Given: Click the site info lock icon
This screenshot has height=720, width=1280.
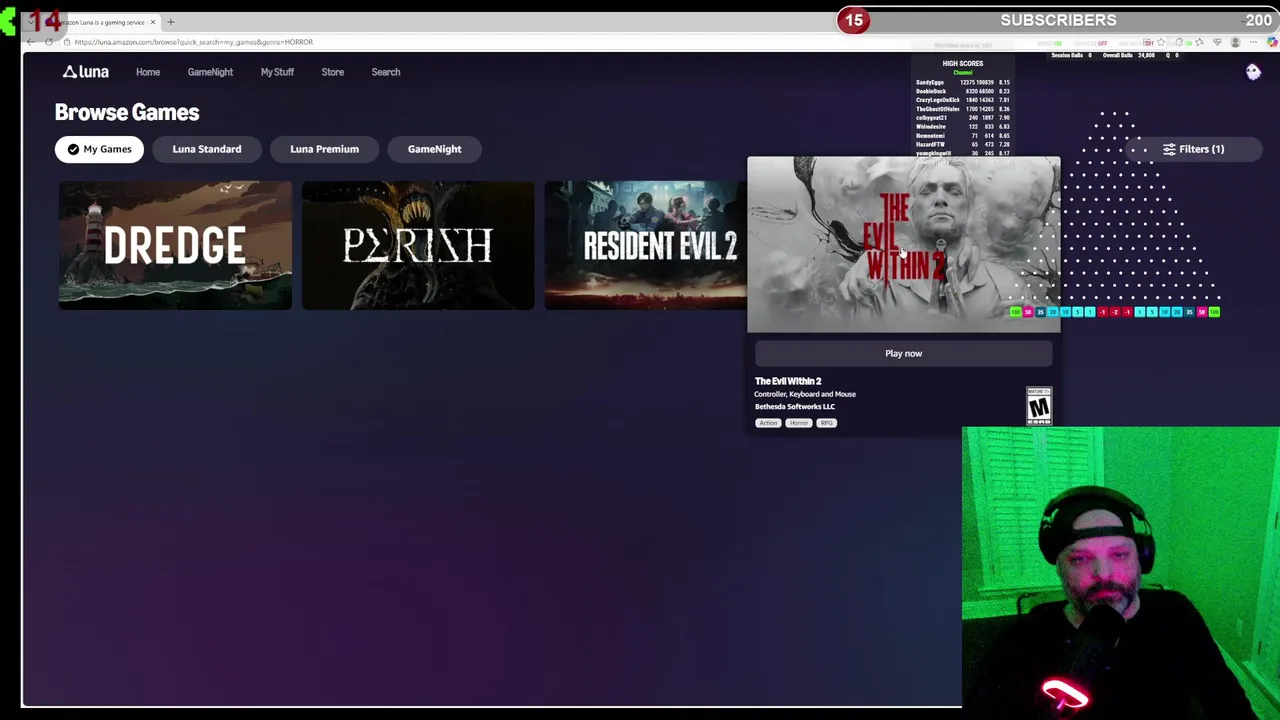Looking at the screenshot, I should click(x=66, y=42).
